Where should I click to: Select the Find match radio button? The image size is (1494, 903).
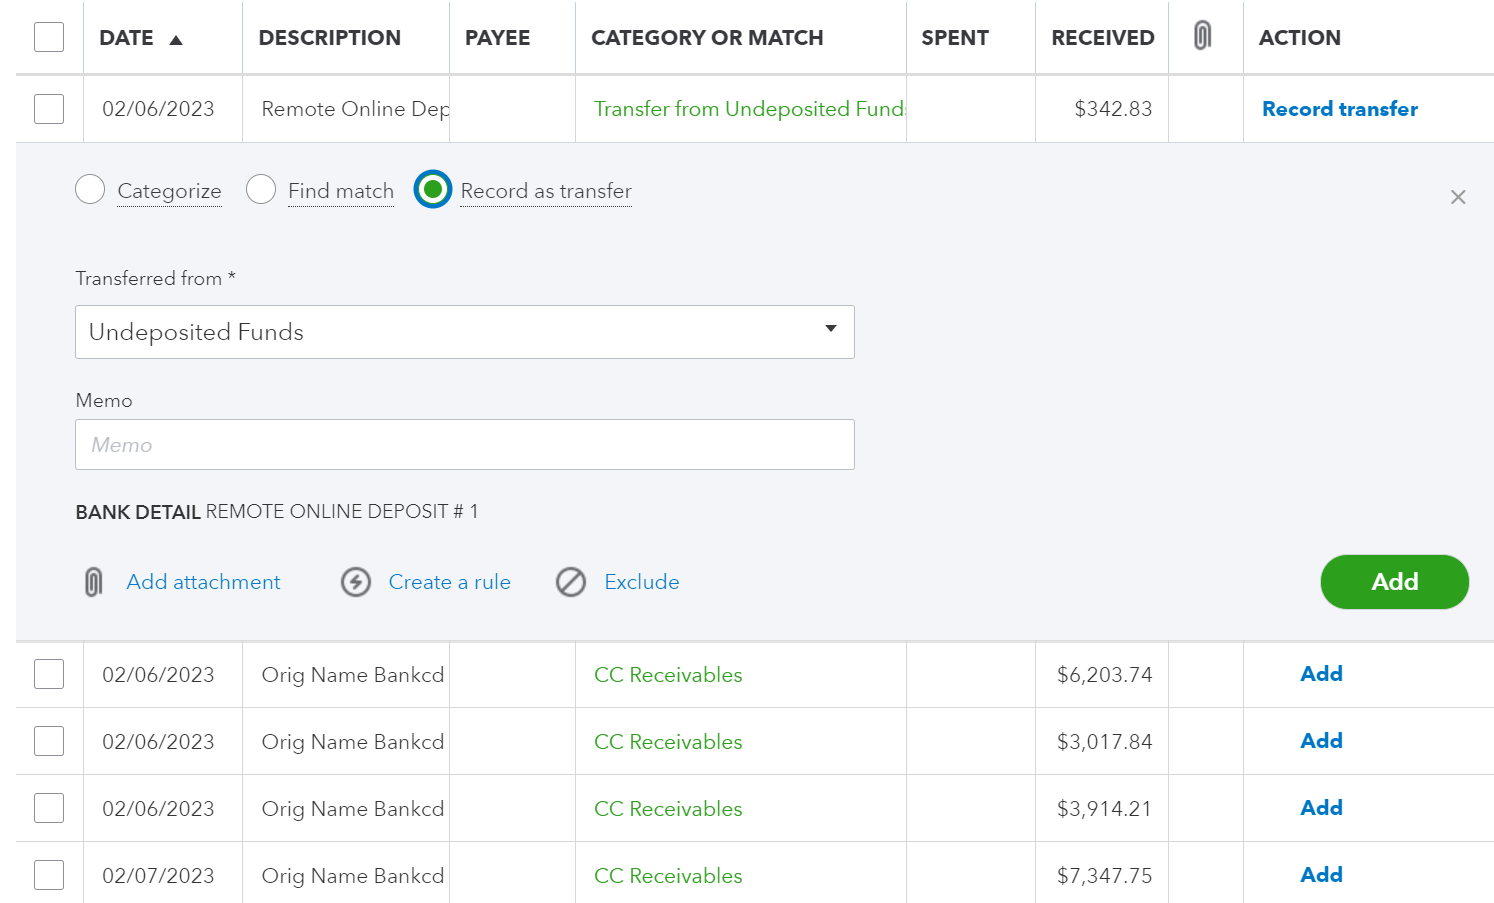pos(261,189)
